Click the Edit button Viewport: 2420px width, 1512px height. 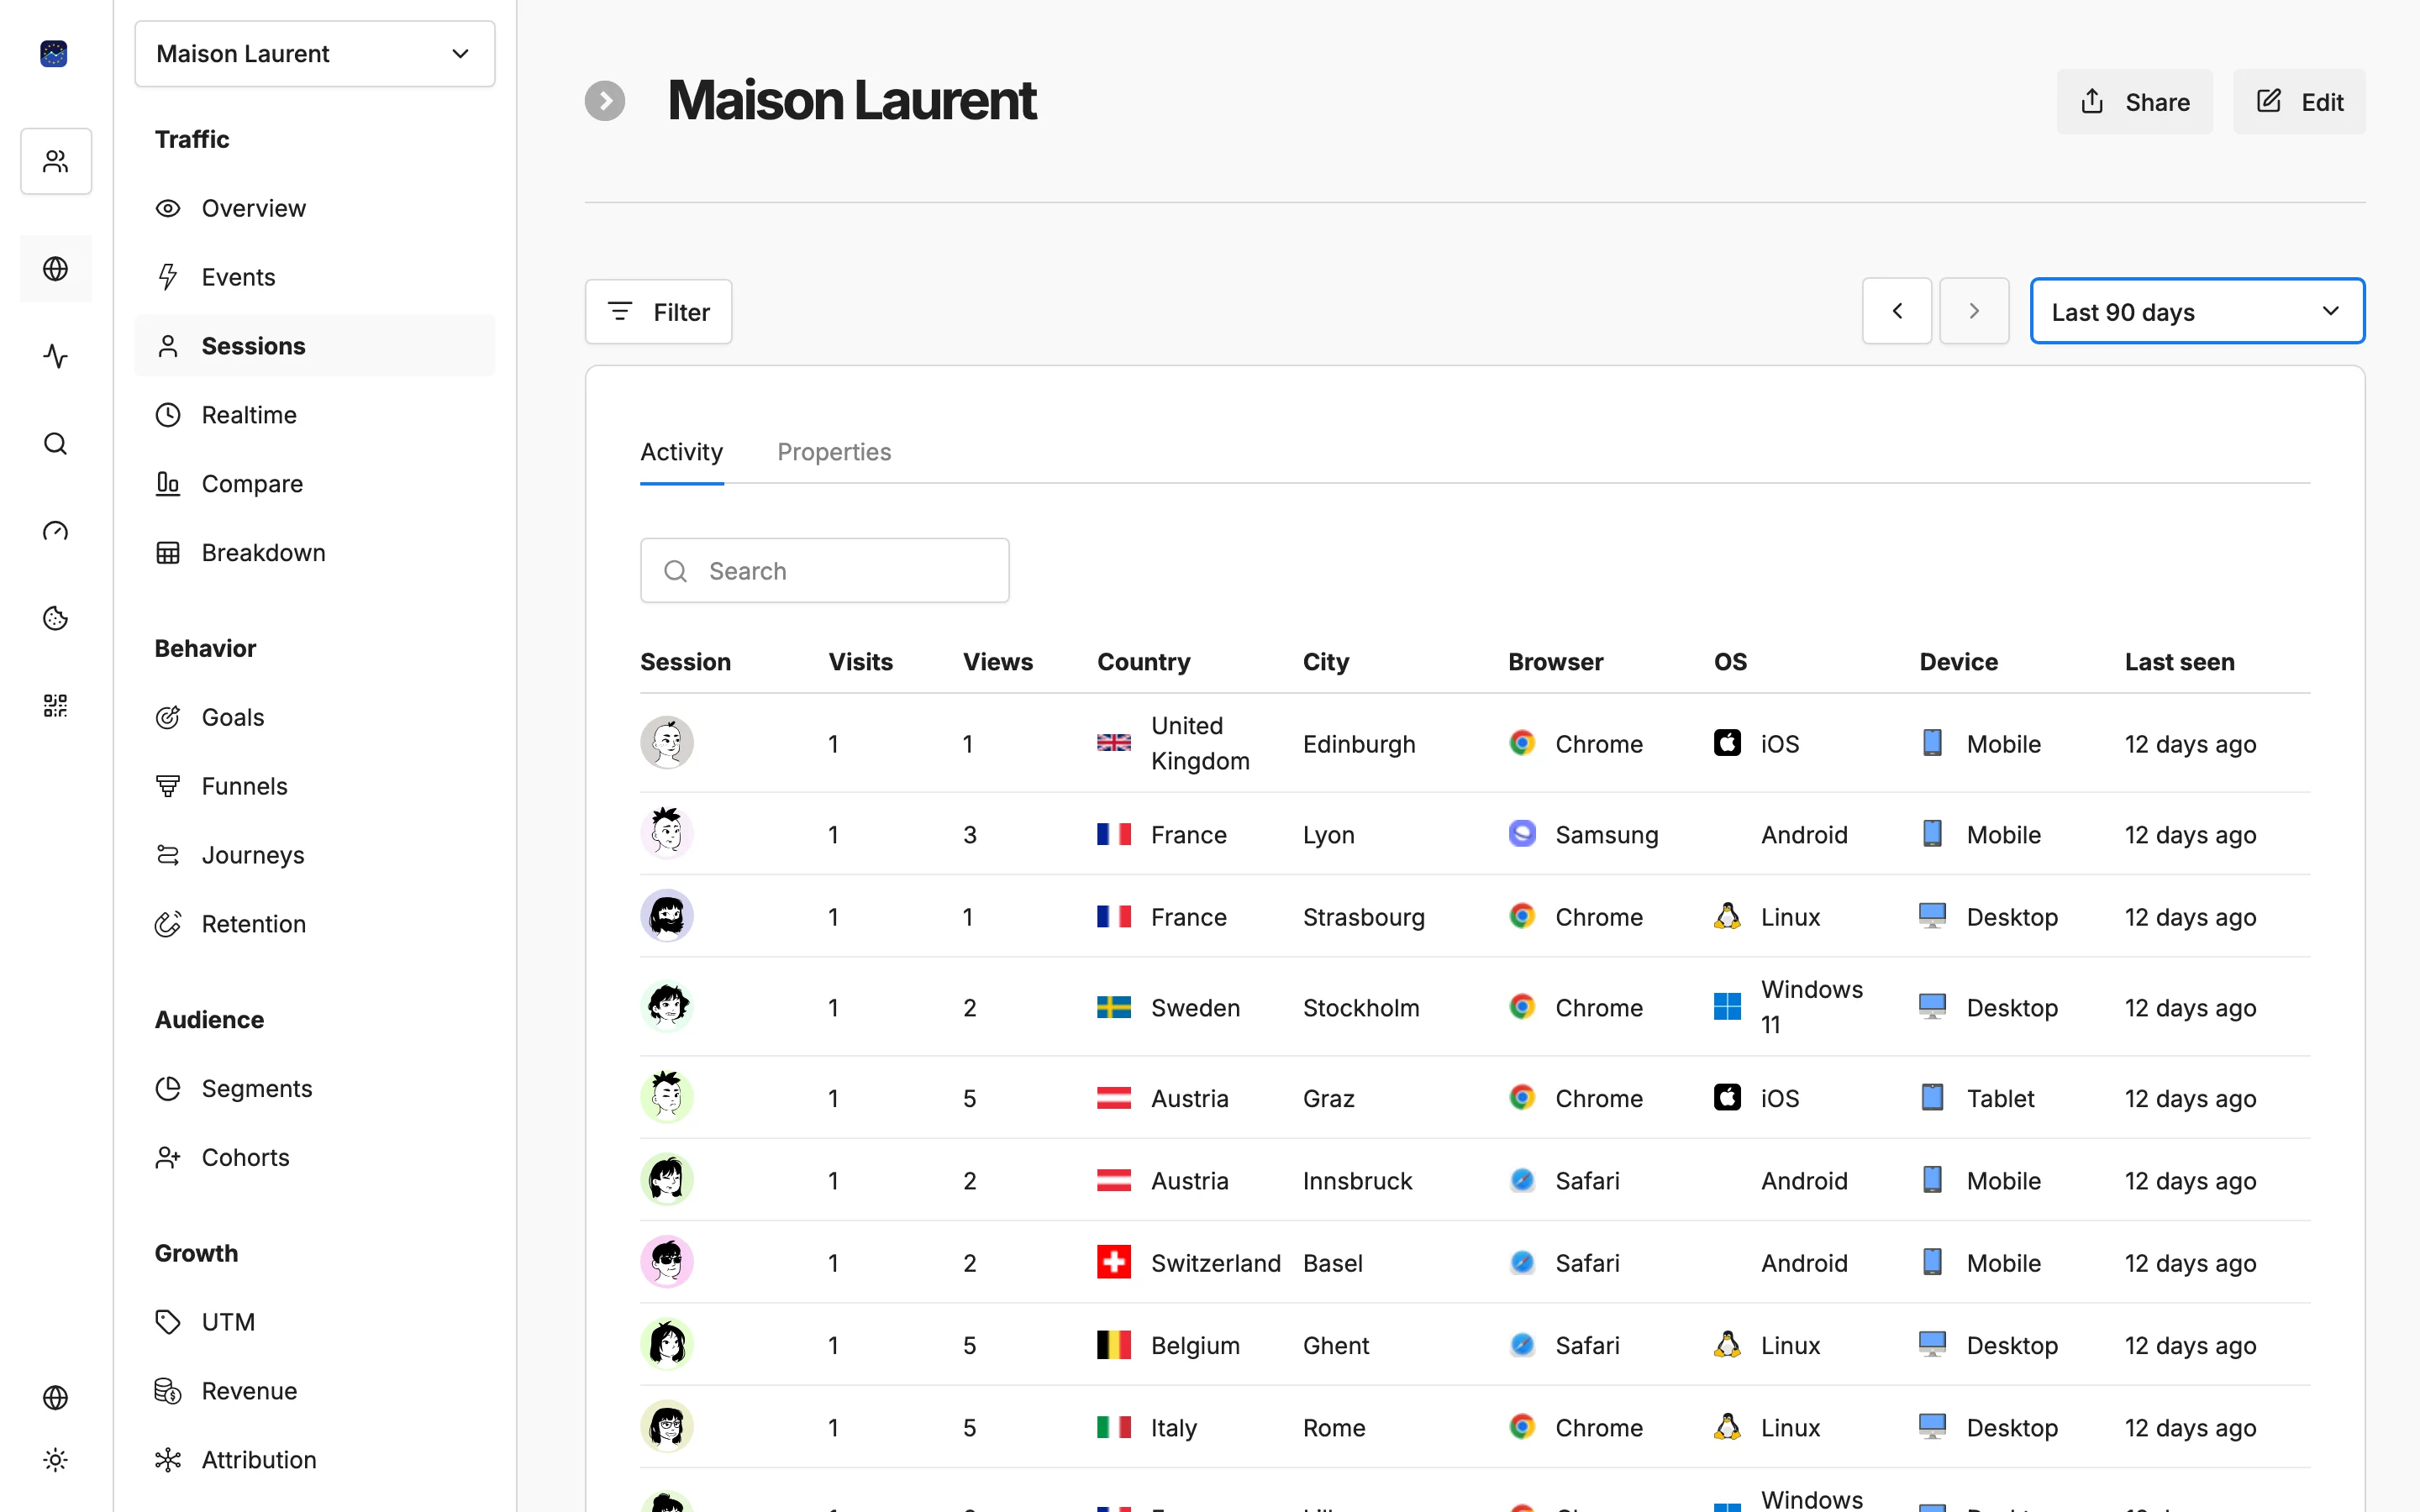tap(2299, 102)
